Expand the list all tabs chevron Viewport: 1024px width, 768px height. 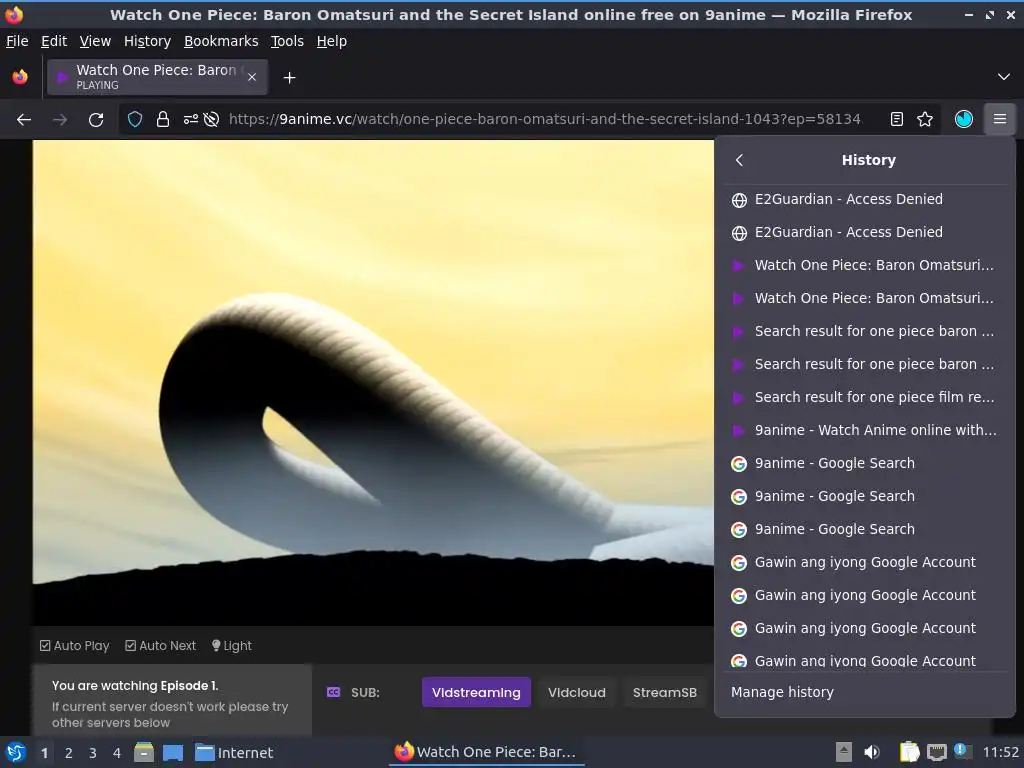pyautogui.click(x=1004, y=77)
